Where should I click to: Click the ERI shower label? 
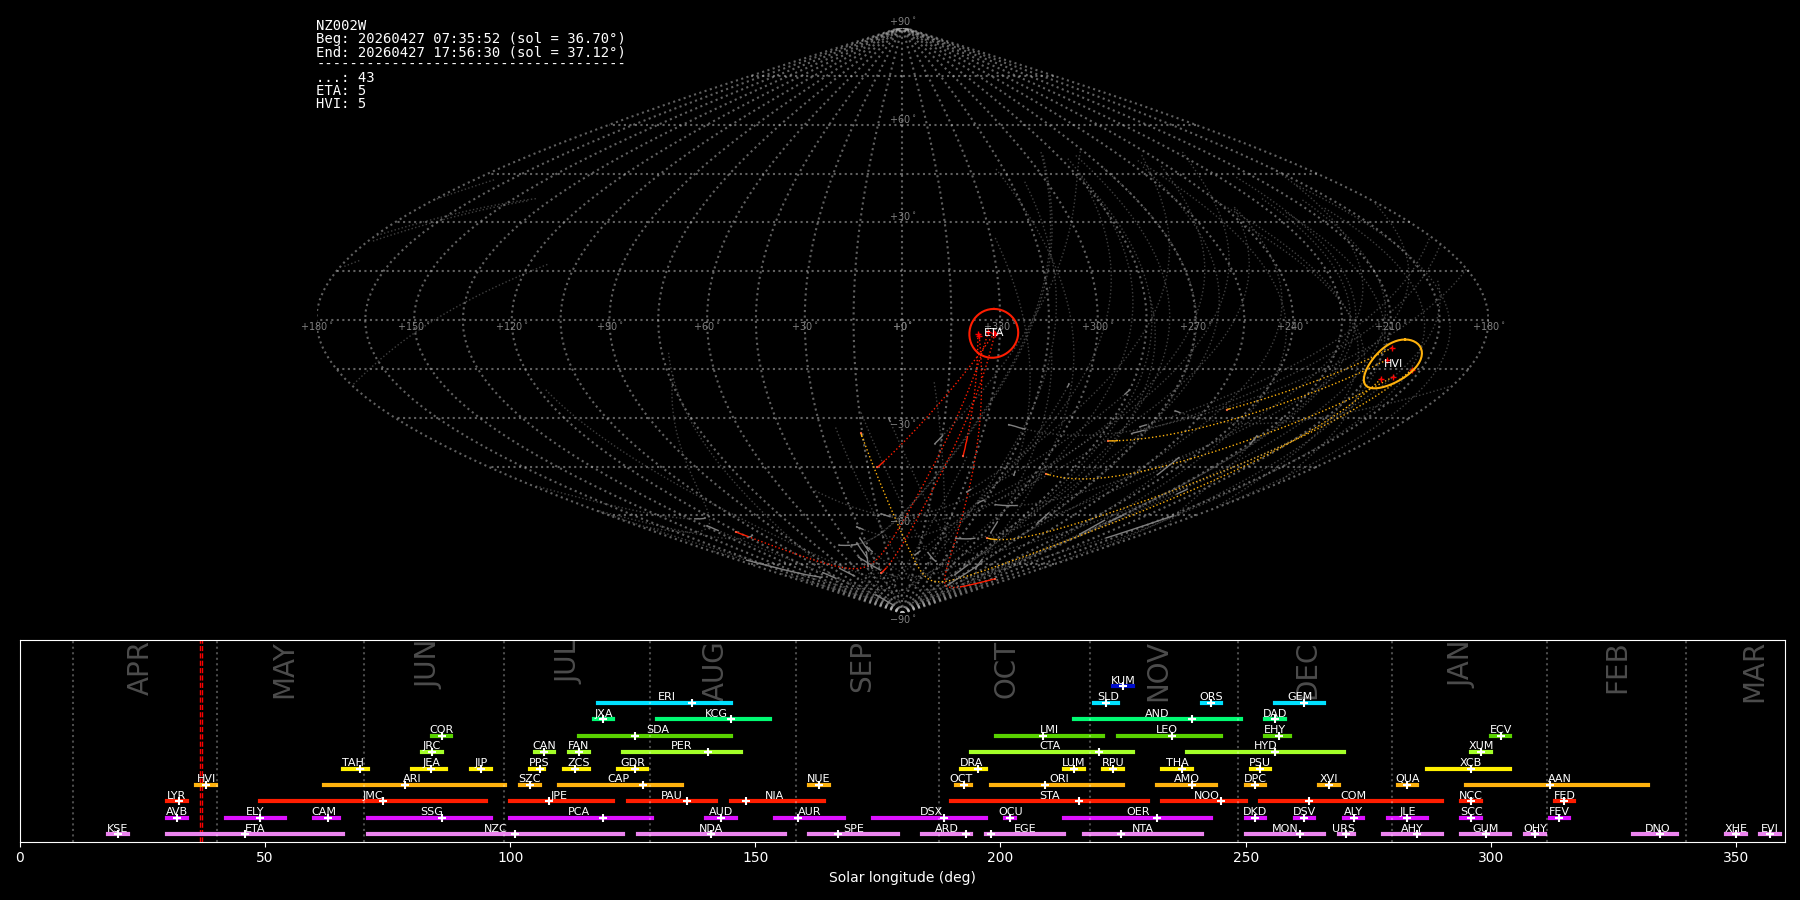click(x=666, y=697)
